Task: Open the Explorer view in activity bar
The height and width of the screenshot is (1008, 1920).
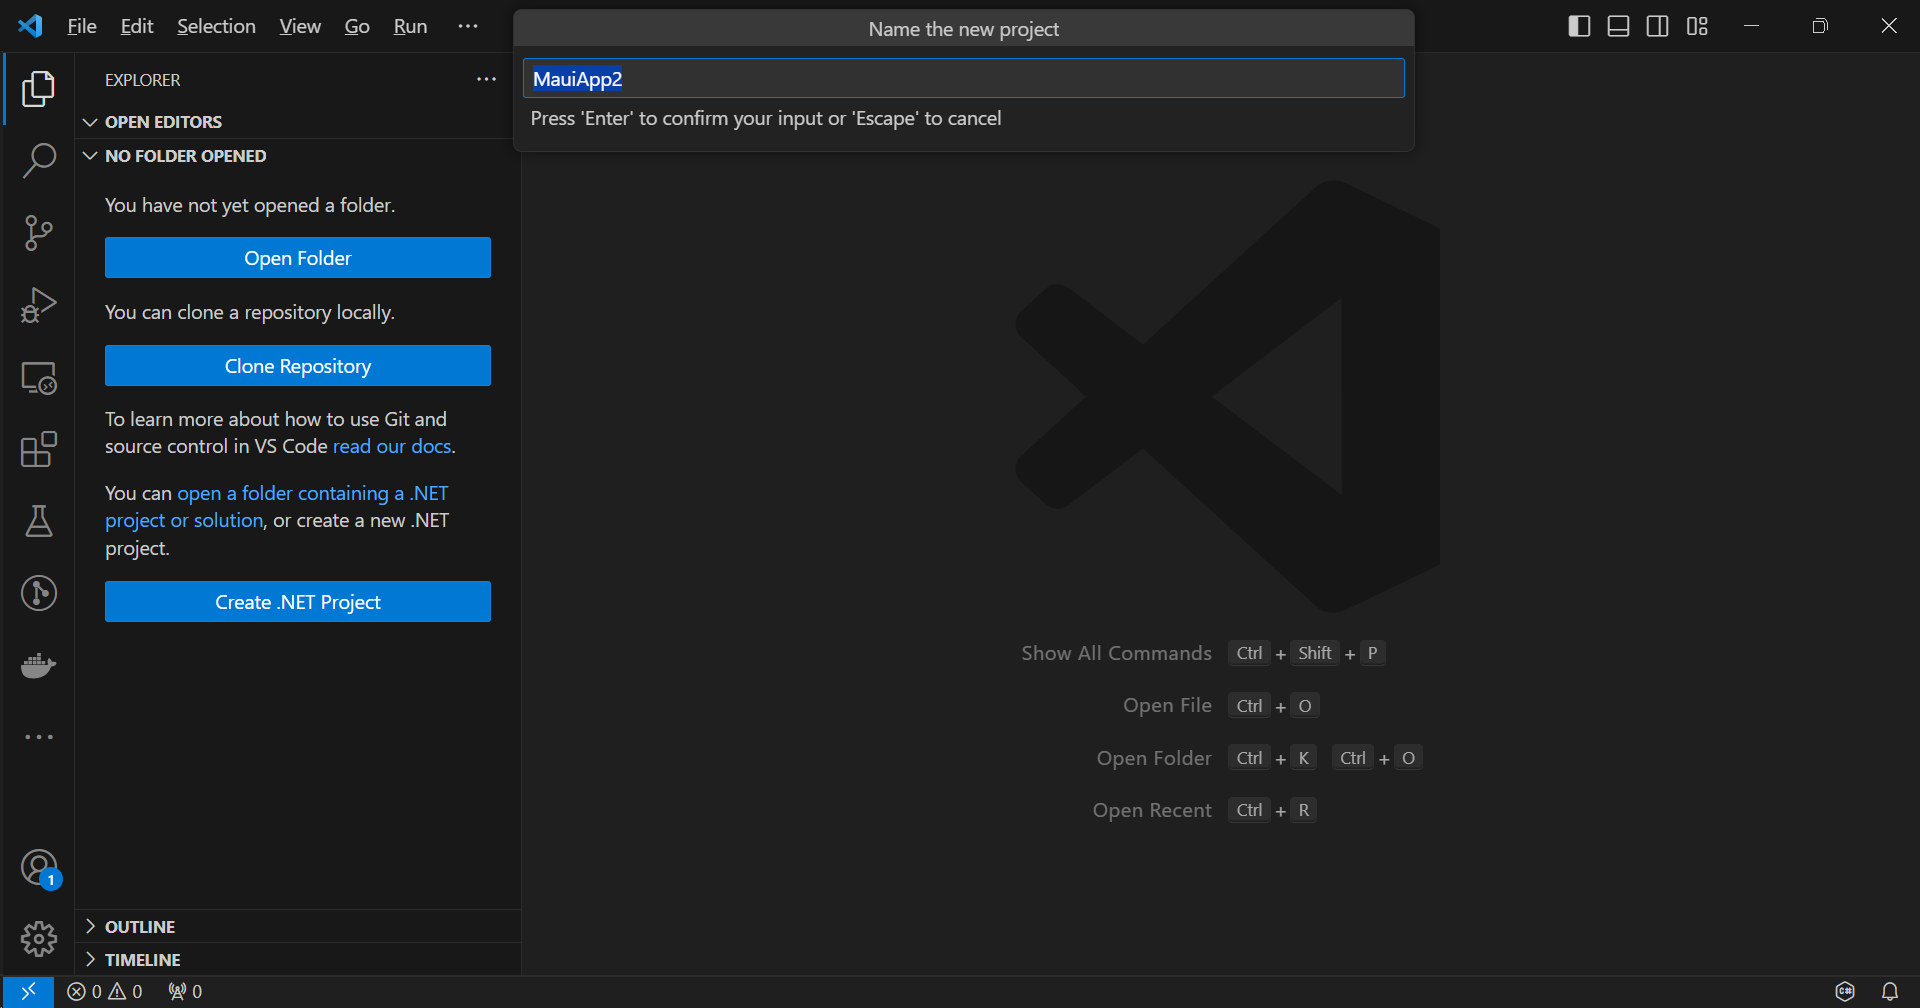Action: 38,89
